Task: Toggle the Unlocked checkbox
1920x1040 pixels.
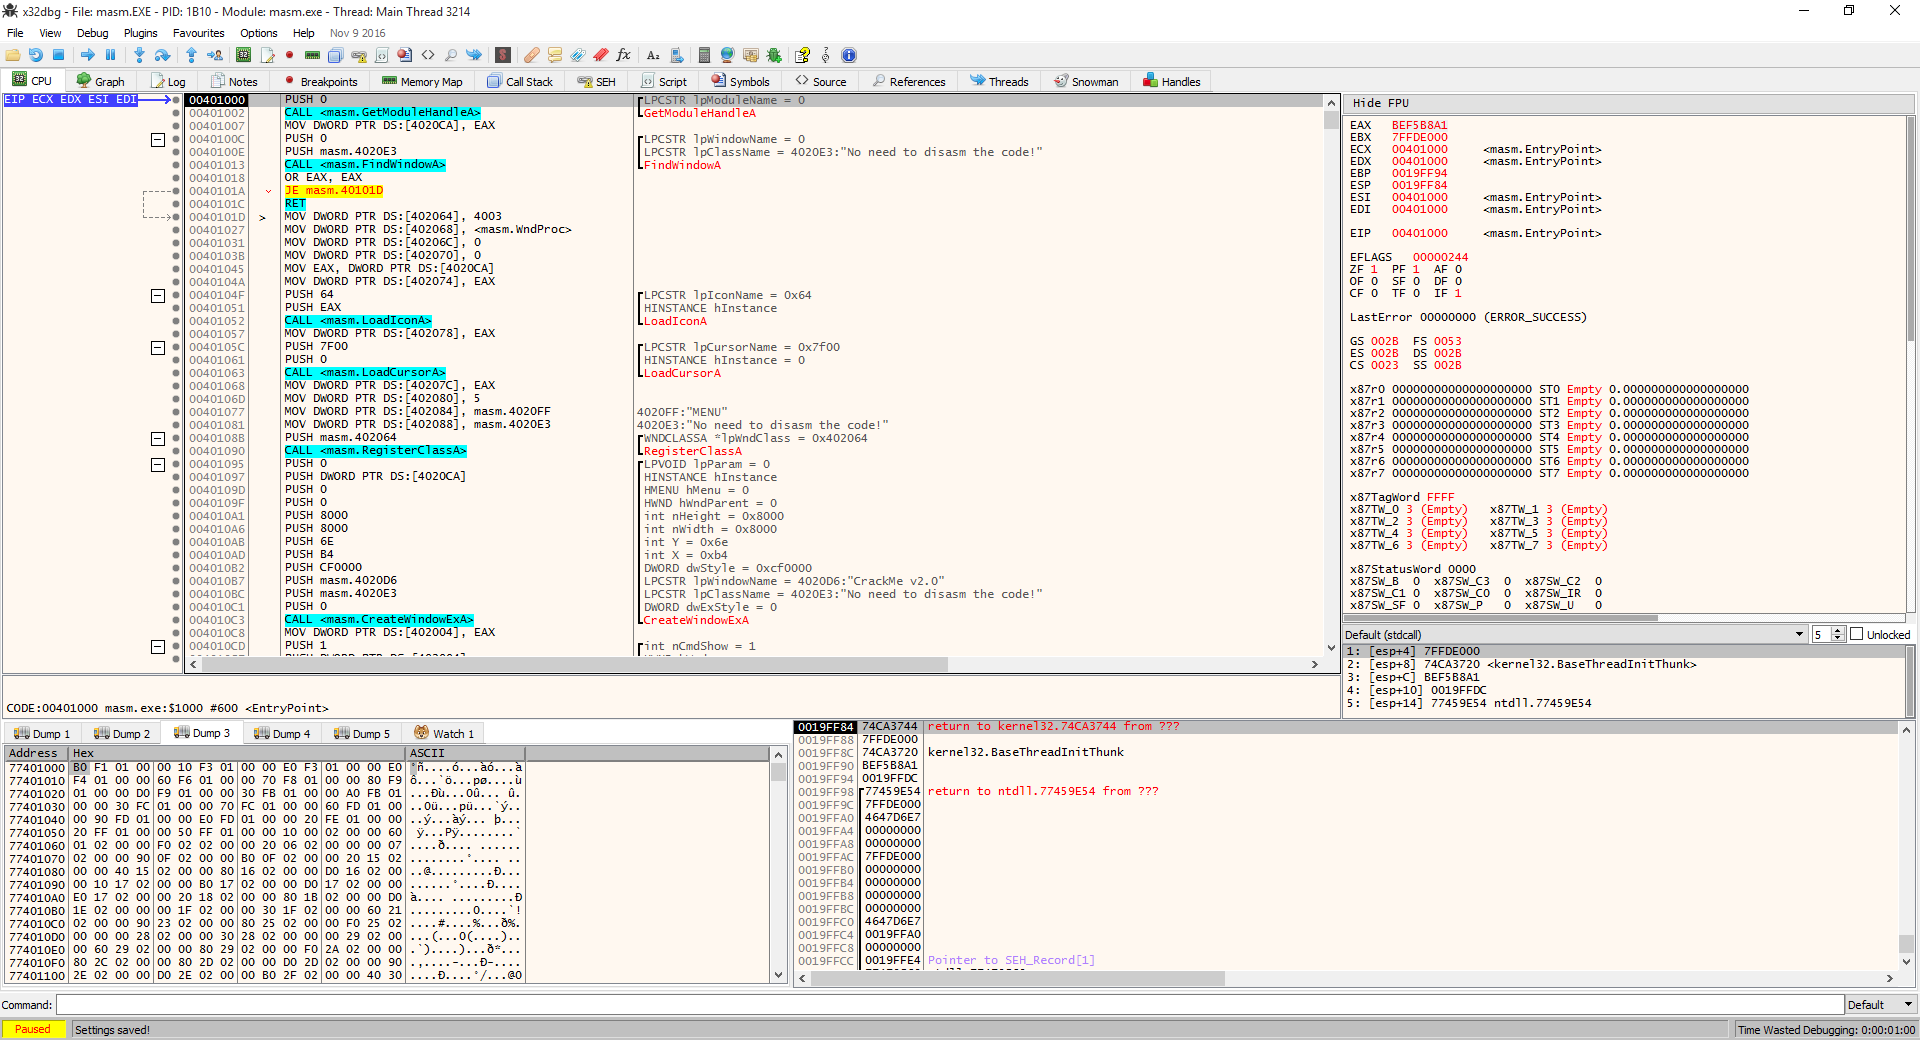Action: 1856,634
